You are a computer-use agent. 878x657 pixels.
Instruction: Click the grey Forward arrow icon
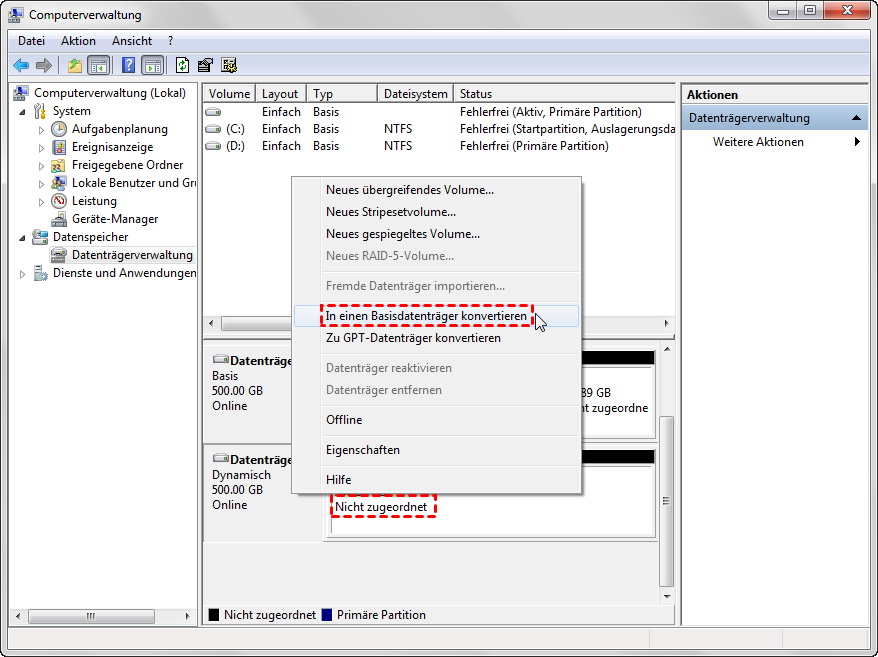point(44,66)
